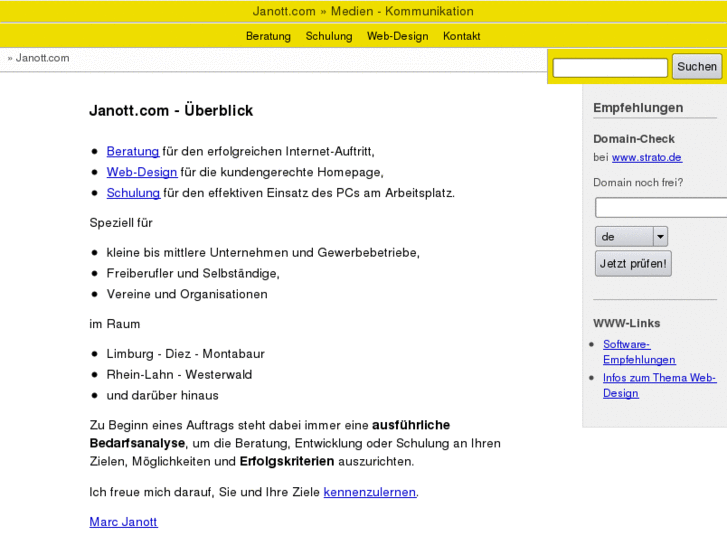
Task: Follow the Beratung link in the list
Action: tap(133, 152)
